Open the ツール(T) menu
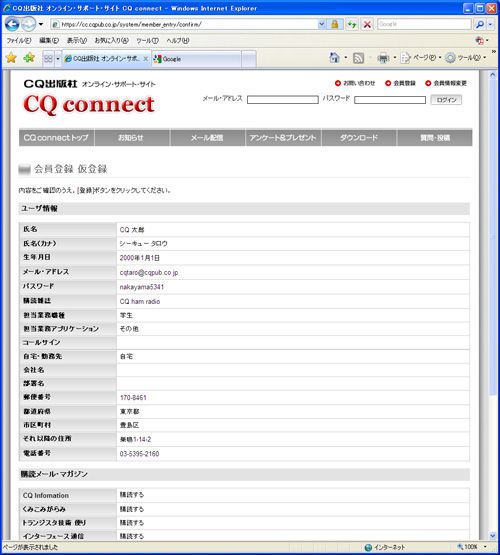This screenshot has width=500, height=555. pos(147,41)
